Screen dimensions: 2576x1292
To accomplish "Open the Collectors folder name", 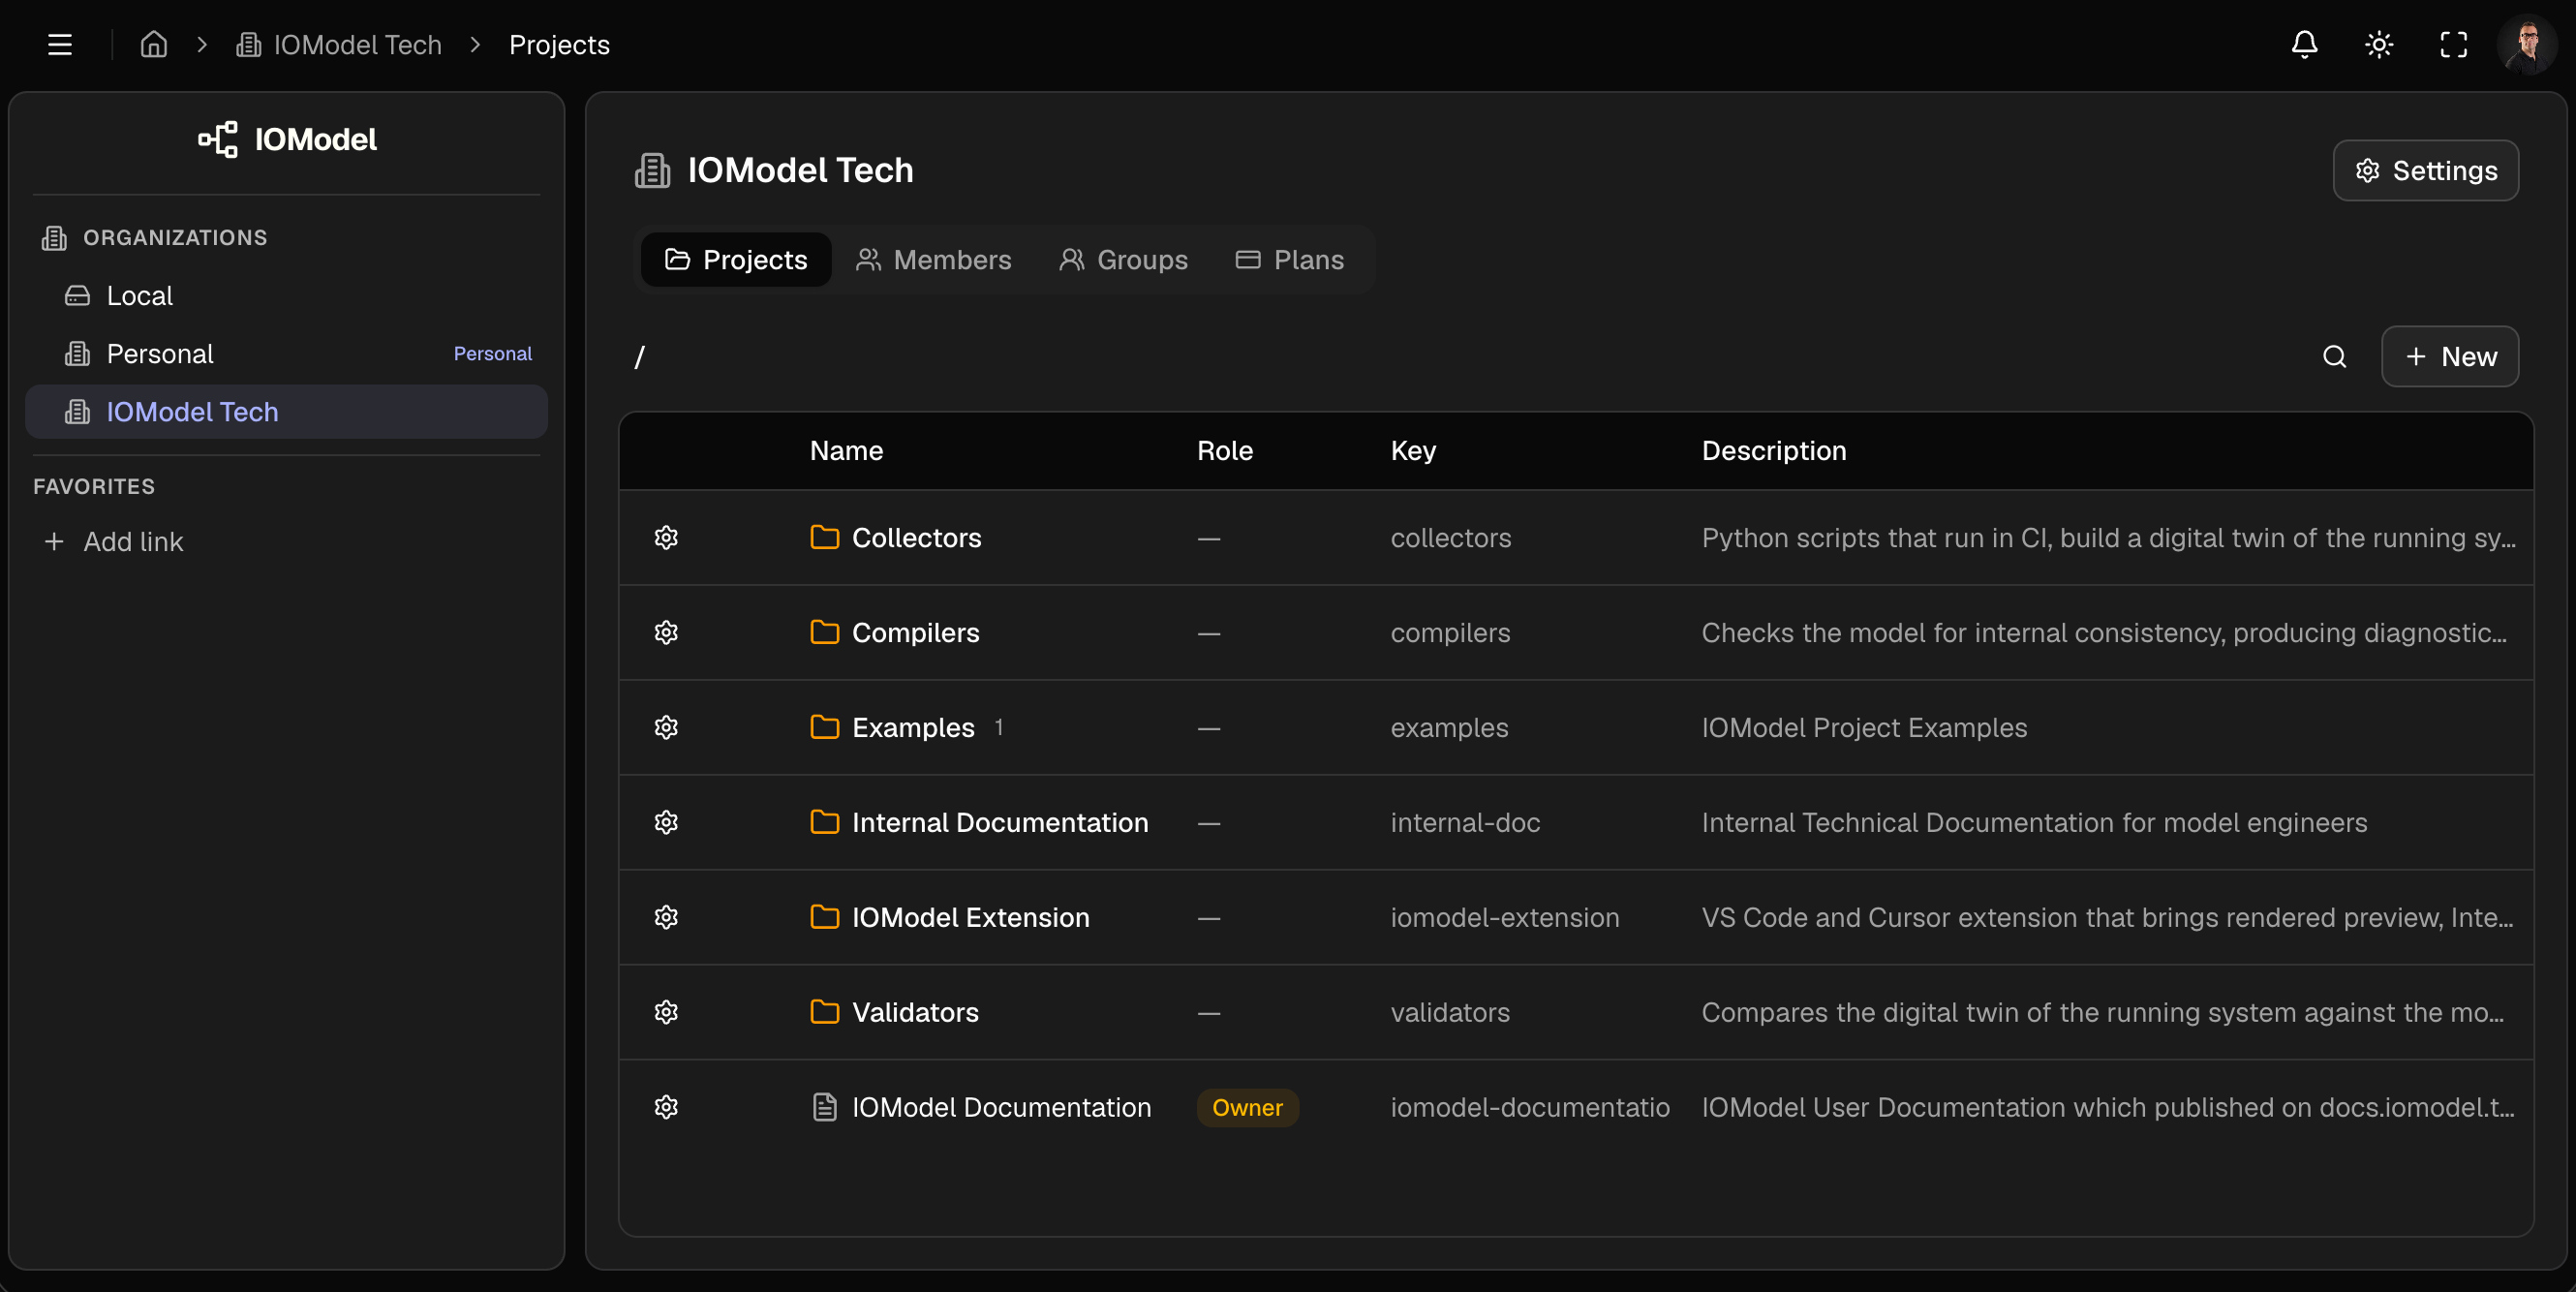I will point(916,538).
